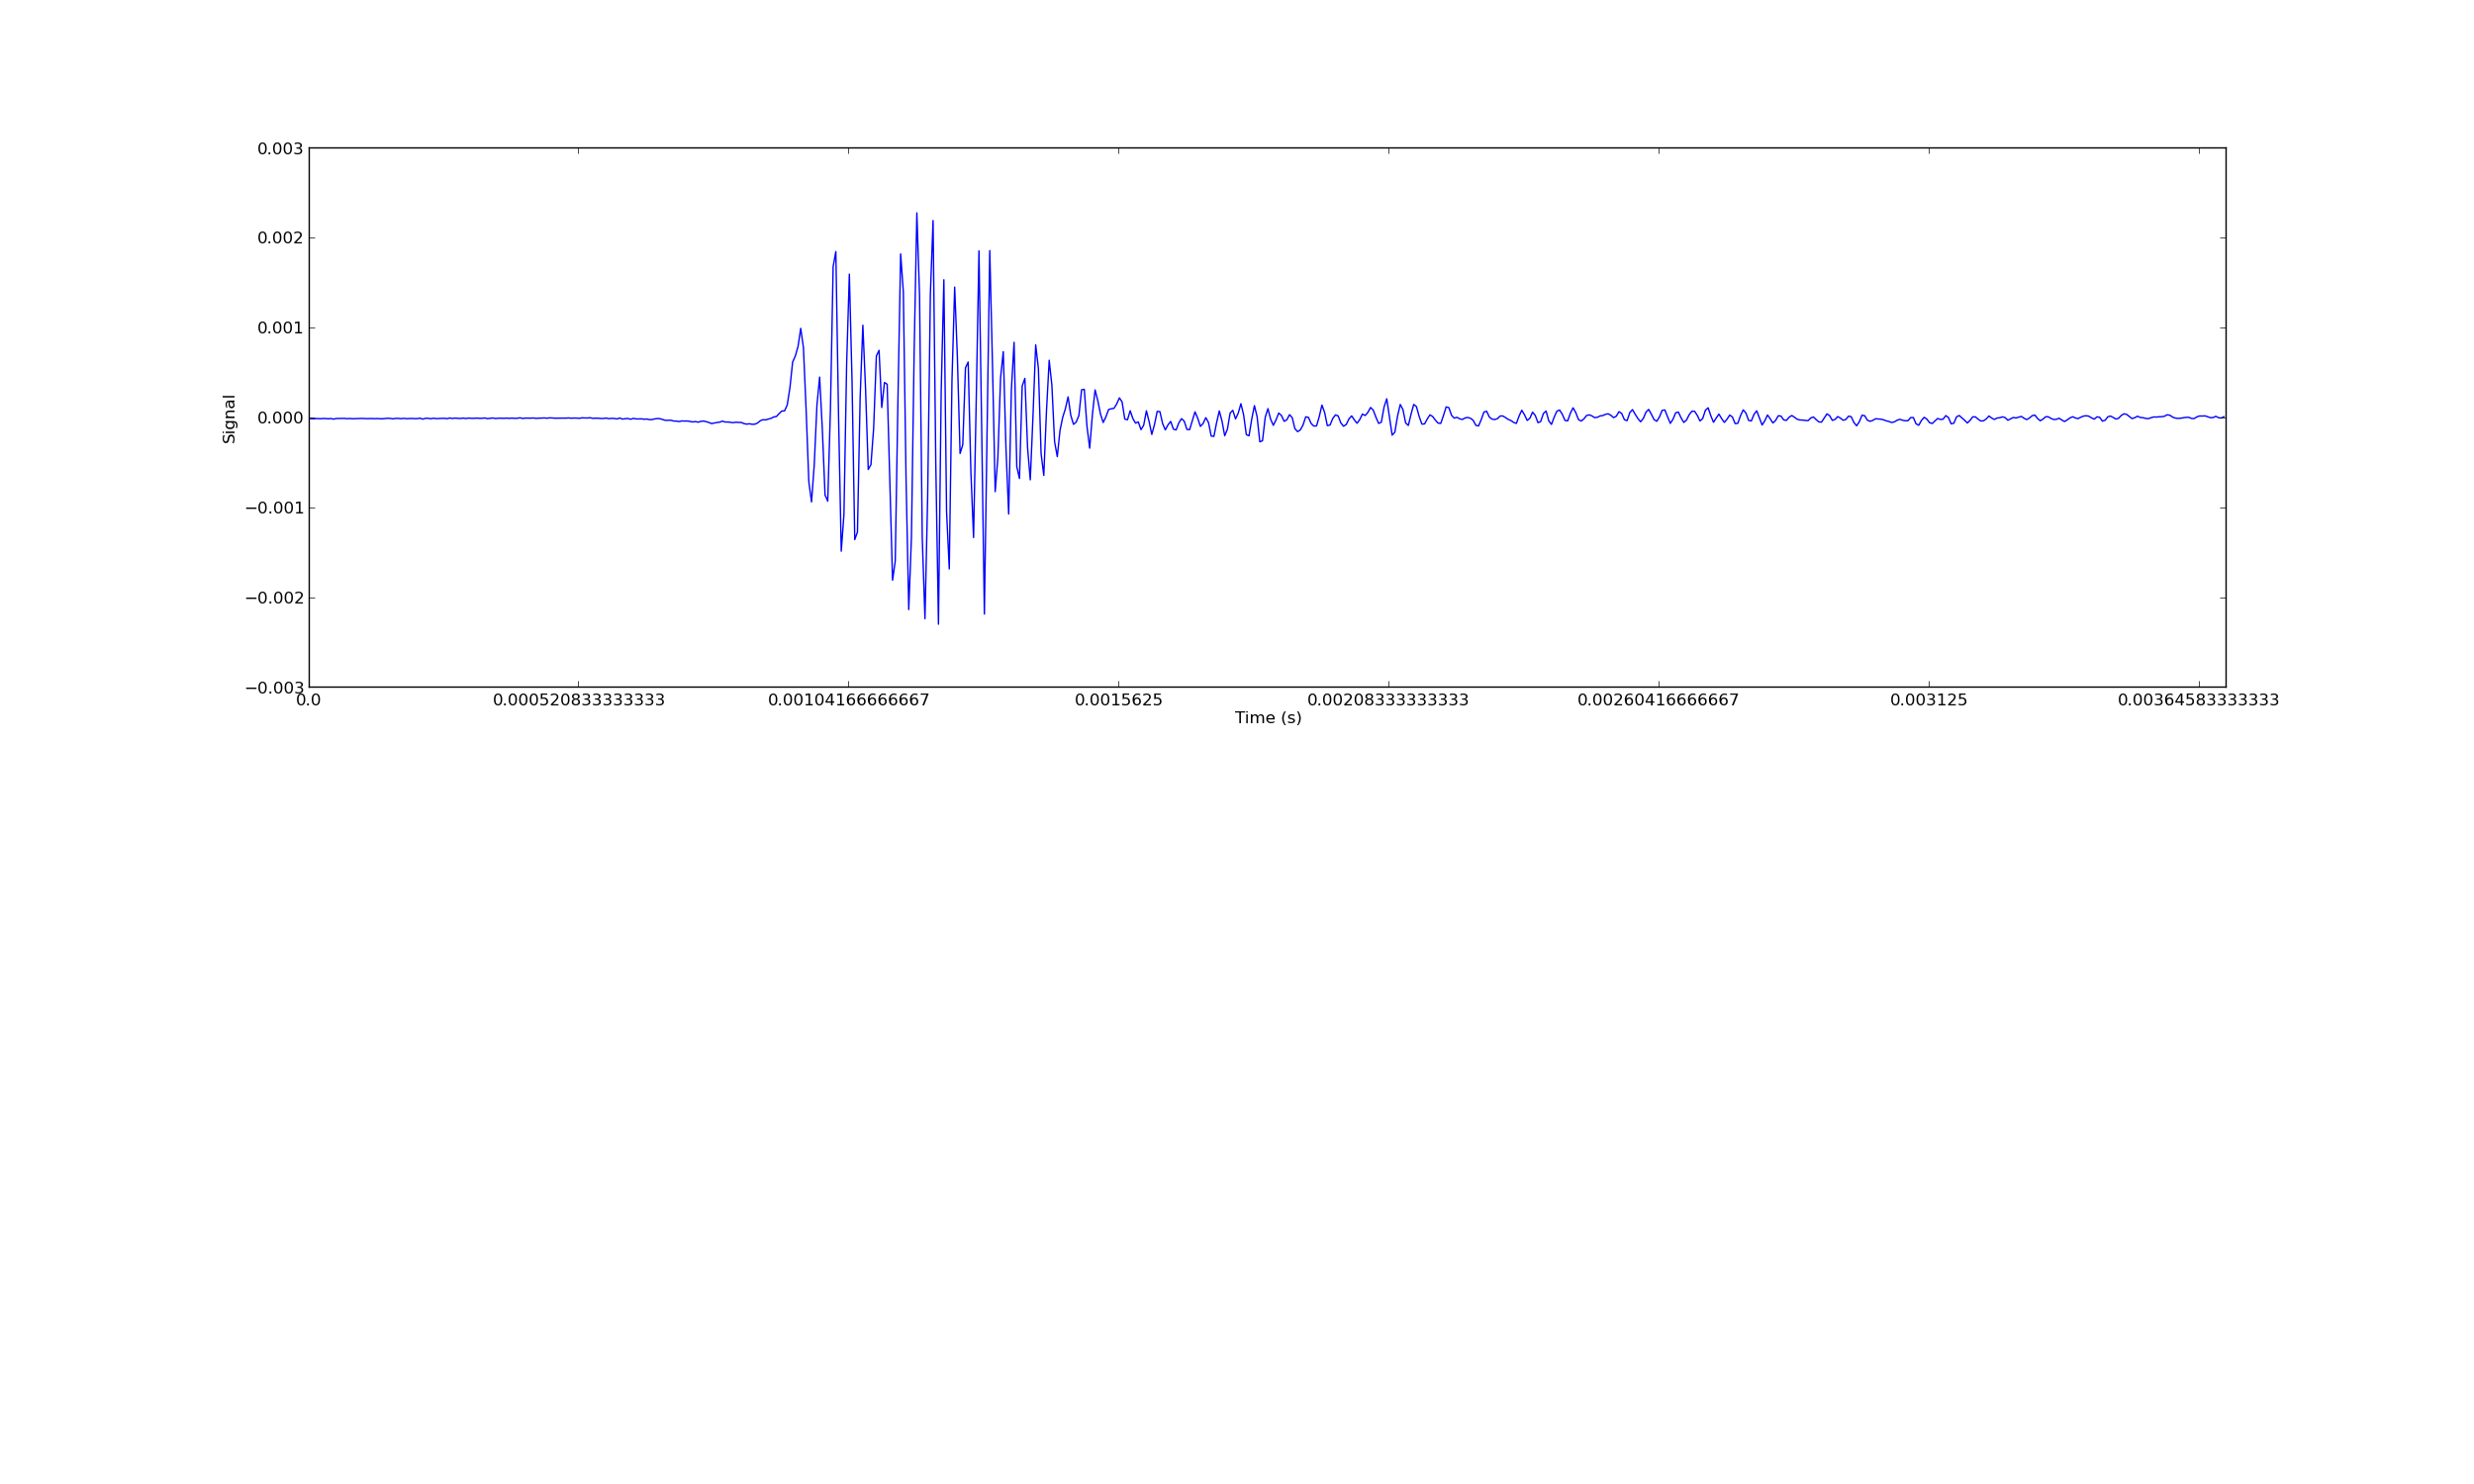Image resolution: width=2474 pixels, height=1484 pixels.
Task: Click the −0.001 y-axis tick label
Action: [x=274, y=508]
